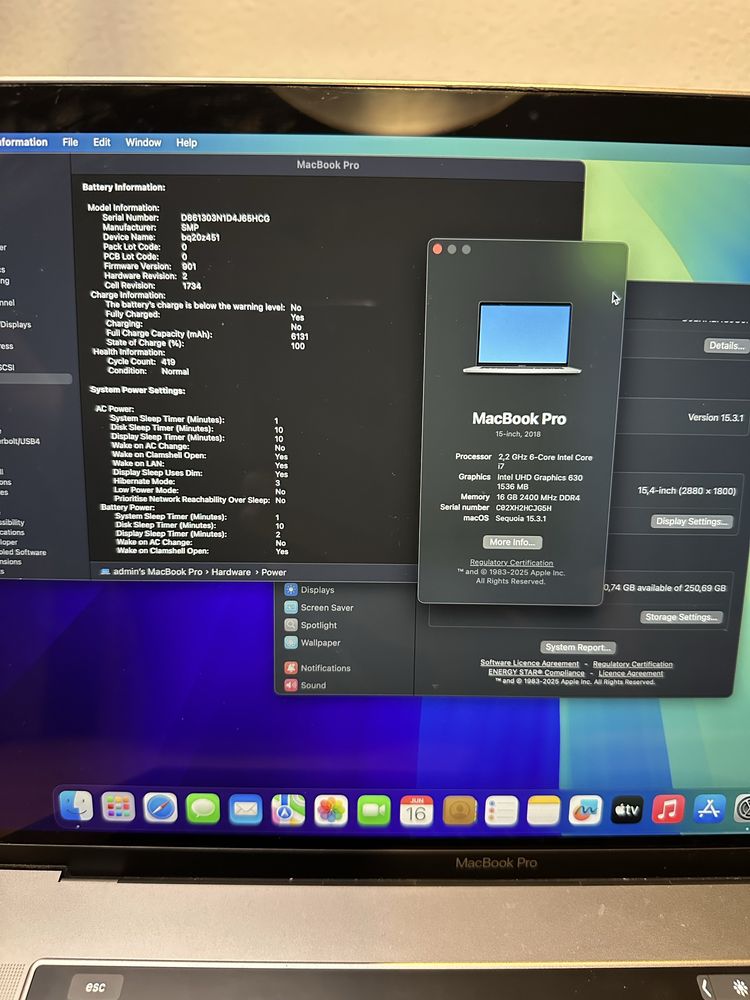The image size is (750, 1000).
Task: Select Thunderbolt/USB4 row in System Information sidebar
Action: point(20,441)
